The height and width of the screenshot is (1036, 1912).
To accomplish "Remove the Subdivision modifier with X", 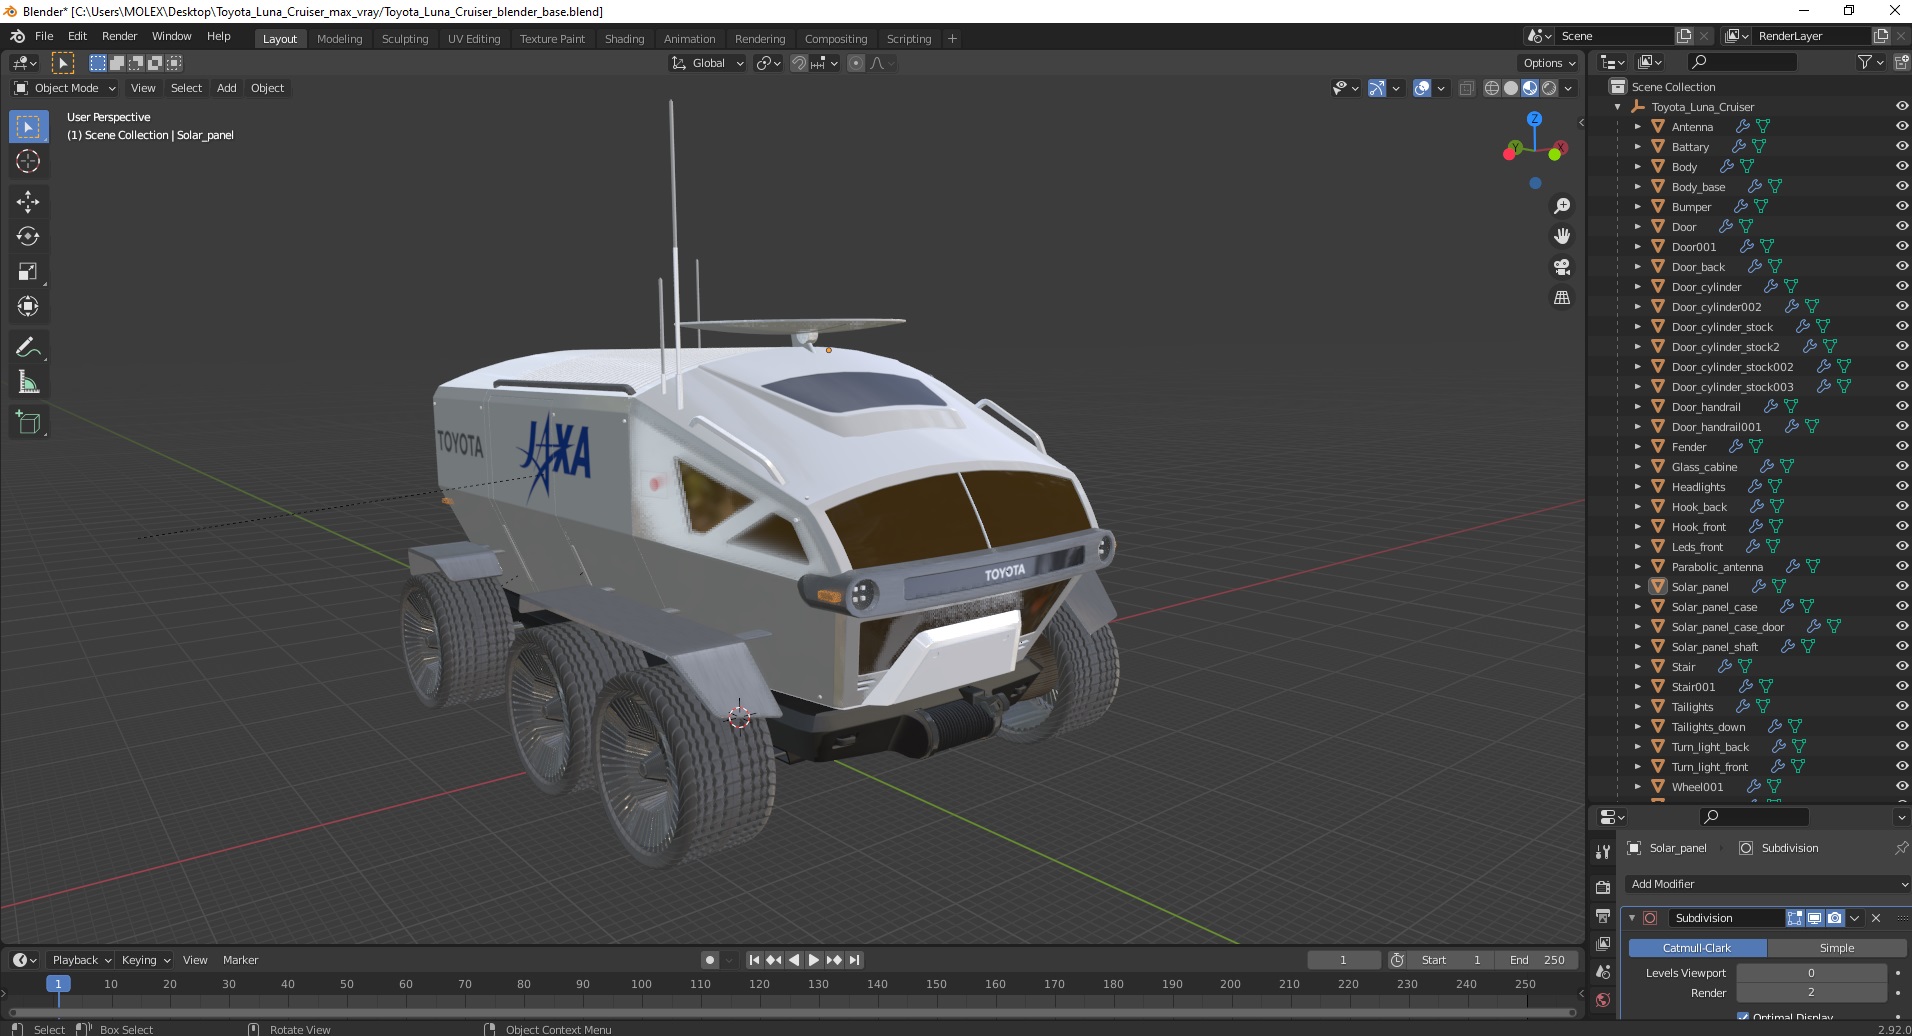I will tap(1876, 918).
